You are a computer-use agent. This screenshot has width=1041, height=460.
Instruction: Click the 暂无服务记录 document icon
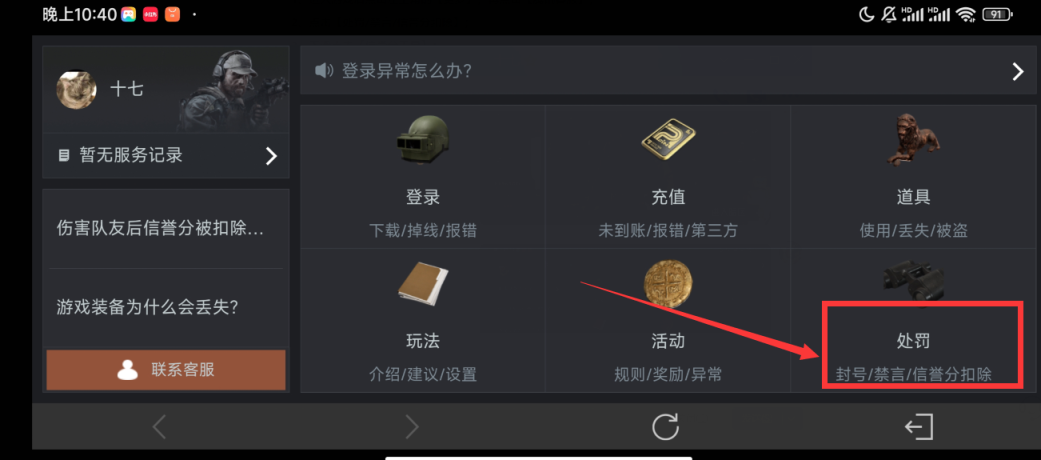tap(64, 156)
